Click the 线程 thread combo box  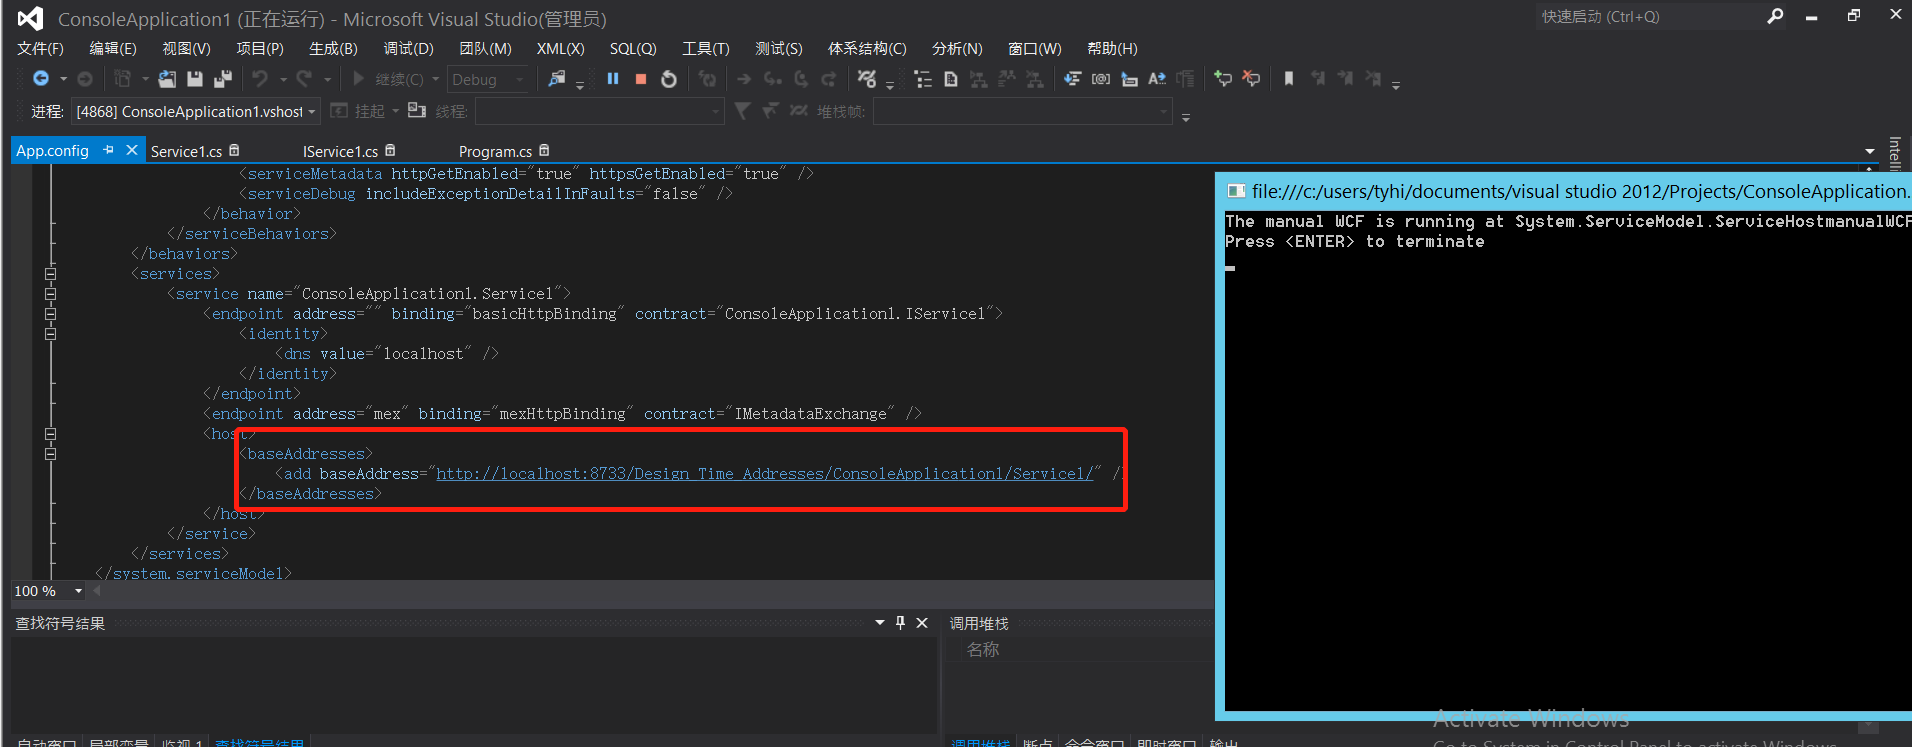(599, 111)
